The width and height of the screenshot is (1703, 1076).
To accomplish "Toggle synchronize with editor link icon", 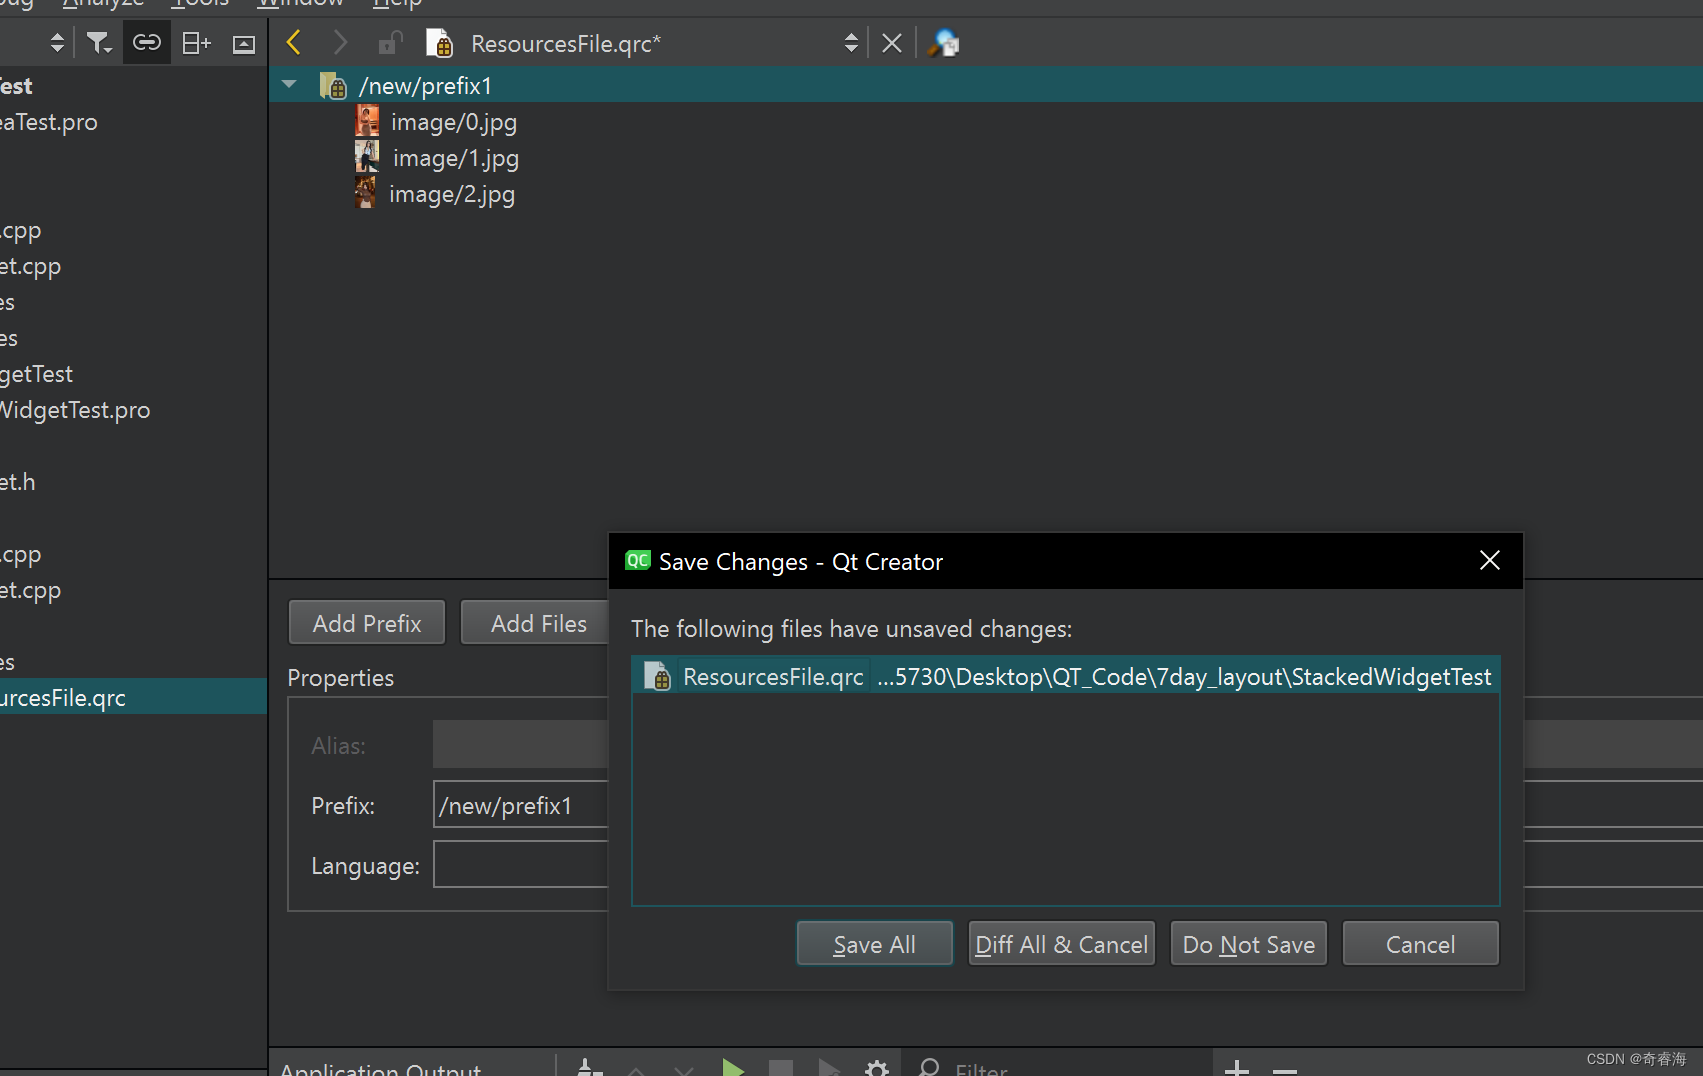I will [147, 43].
